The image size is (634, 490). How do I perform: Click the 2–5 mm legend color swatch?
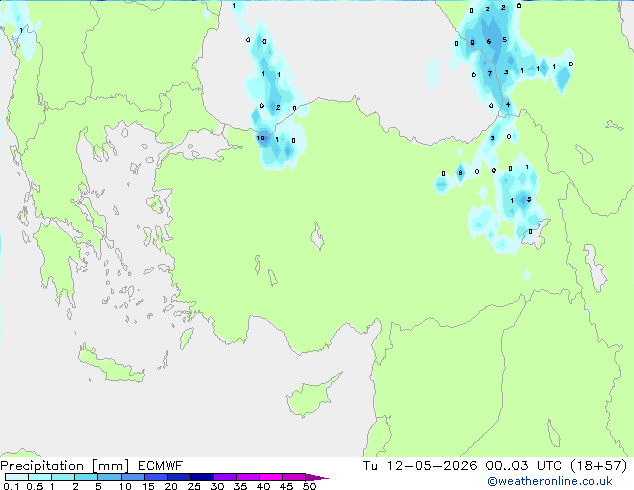click(86, 477)
